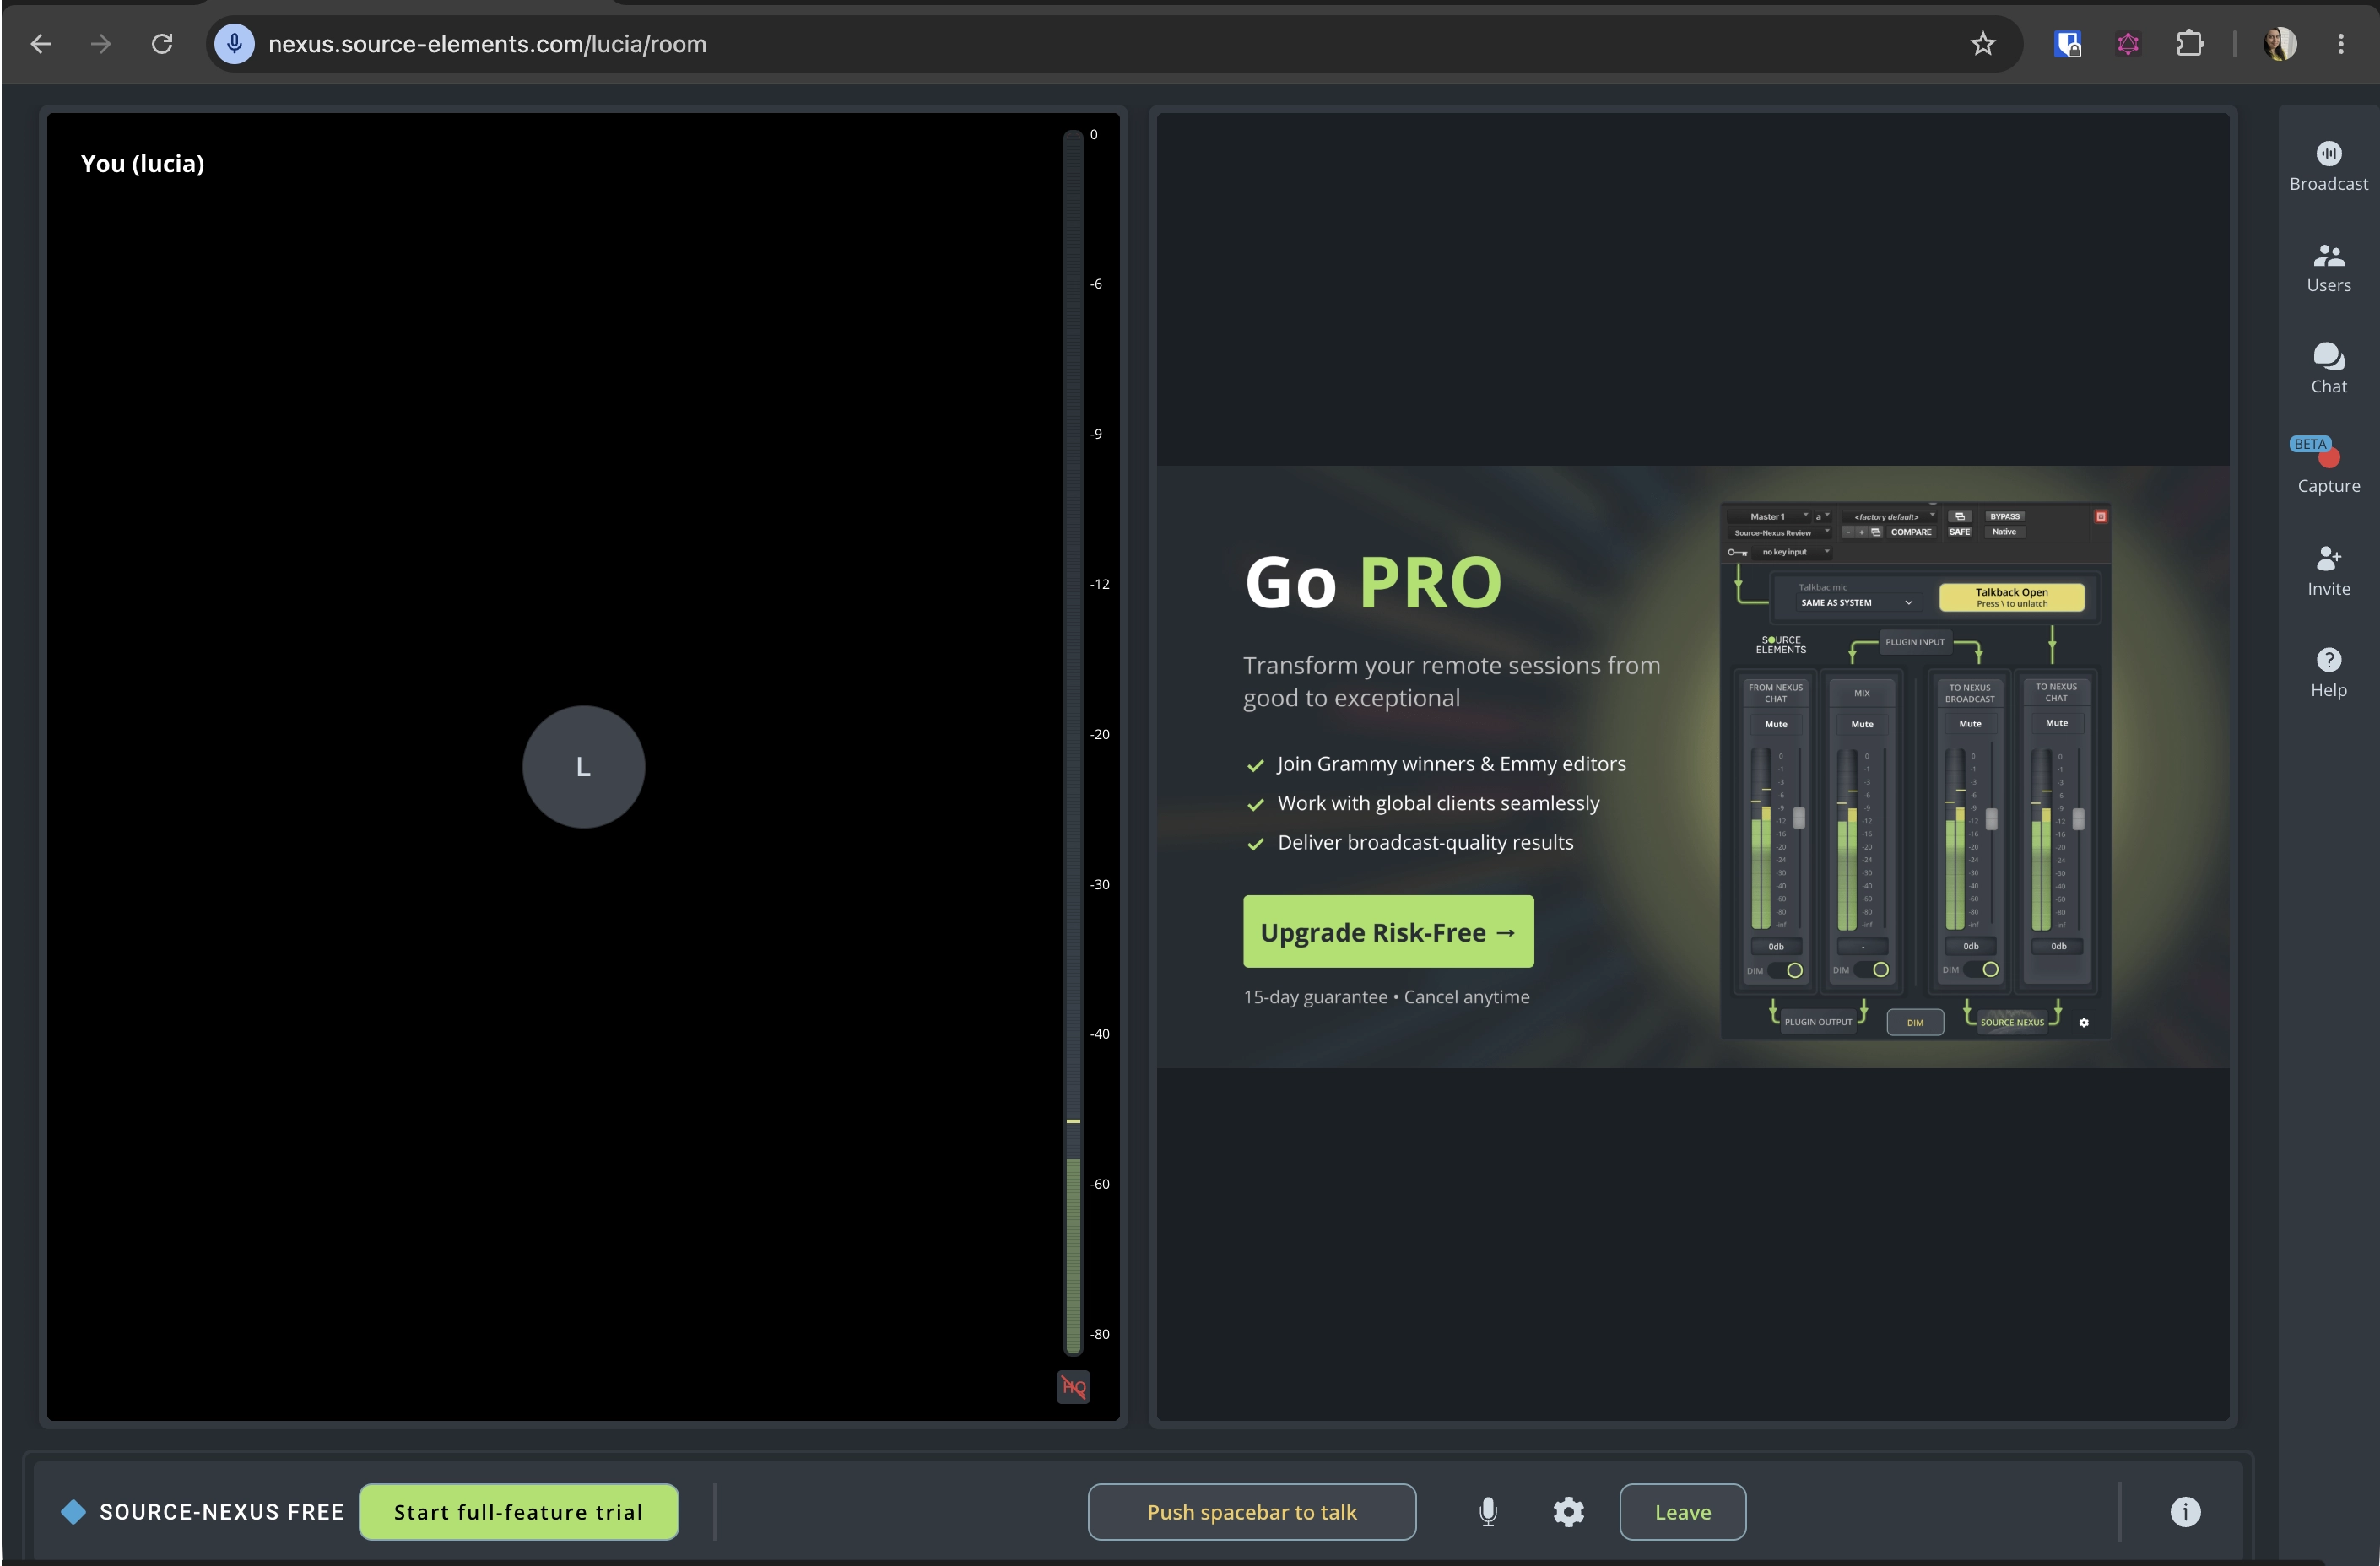The height and width of the screenshot is (1566, 2380).
Task: Open the Help icon in sidebar
Action: click(2328, 659)
